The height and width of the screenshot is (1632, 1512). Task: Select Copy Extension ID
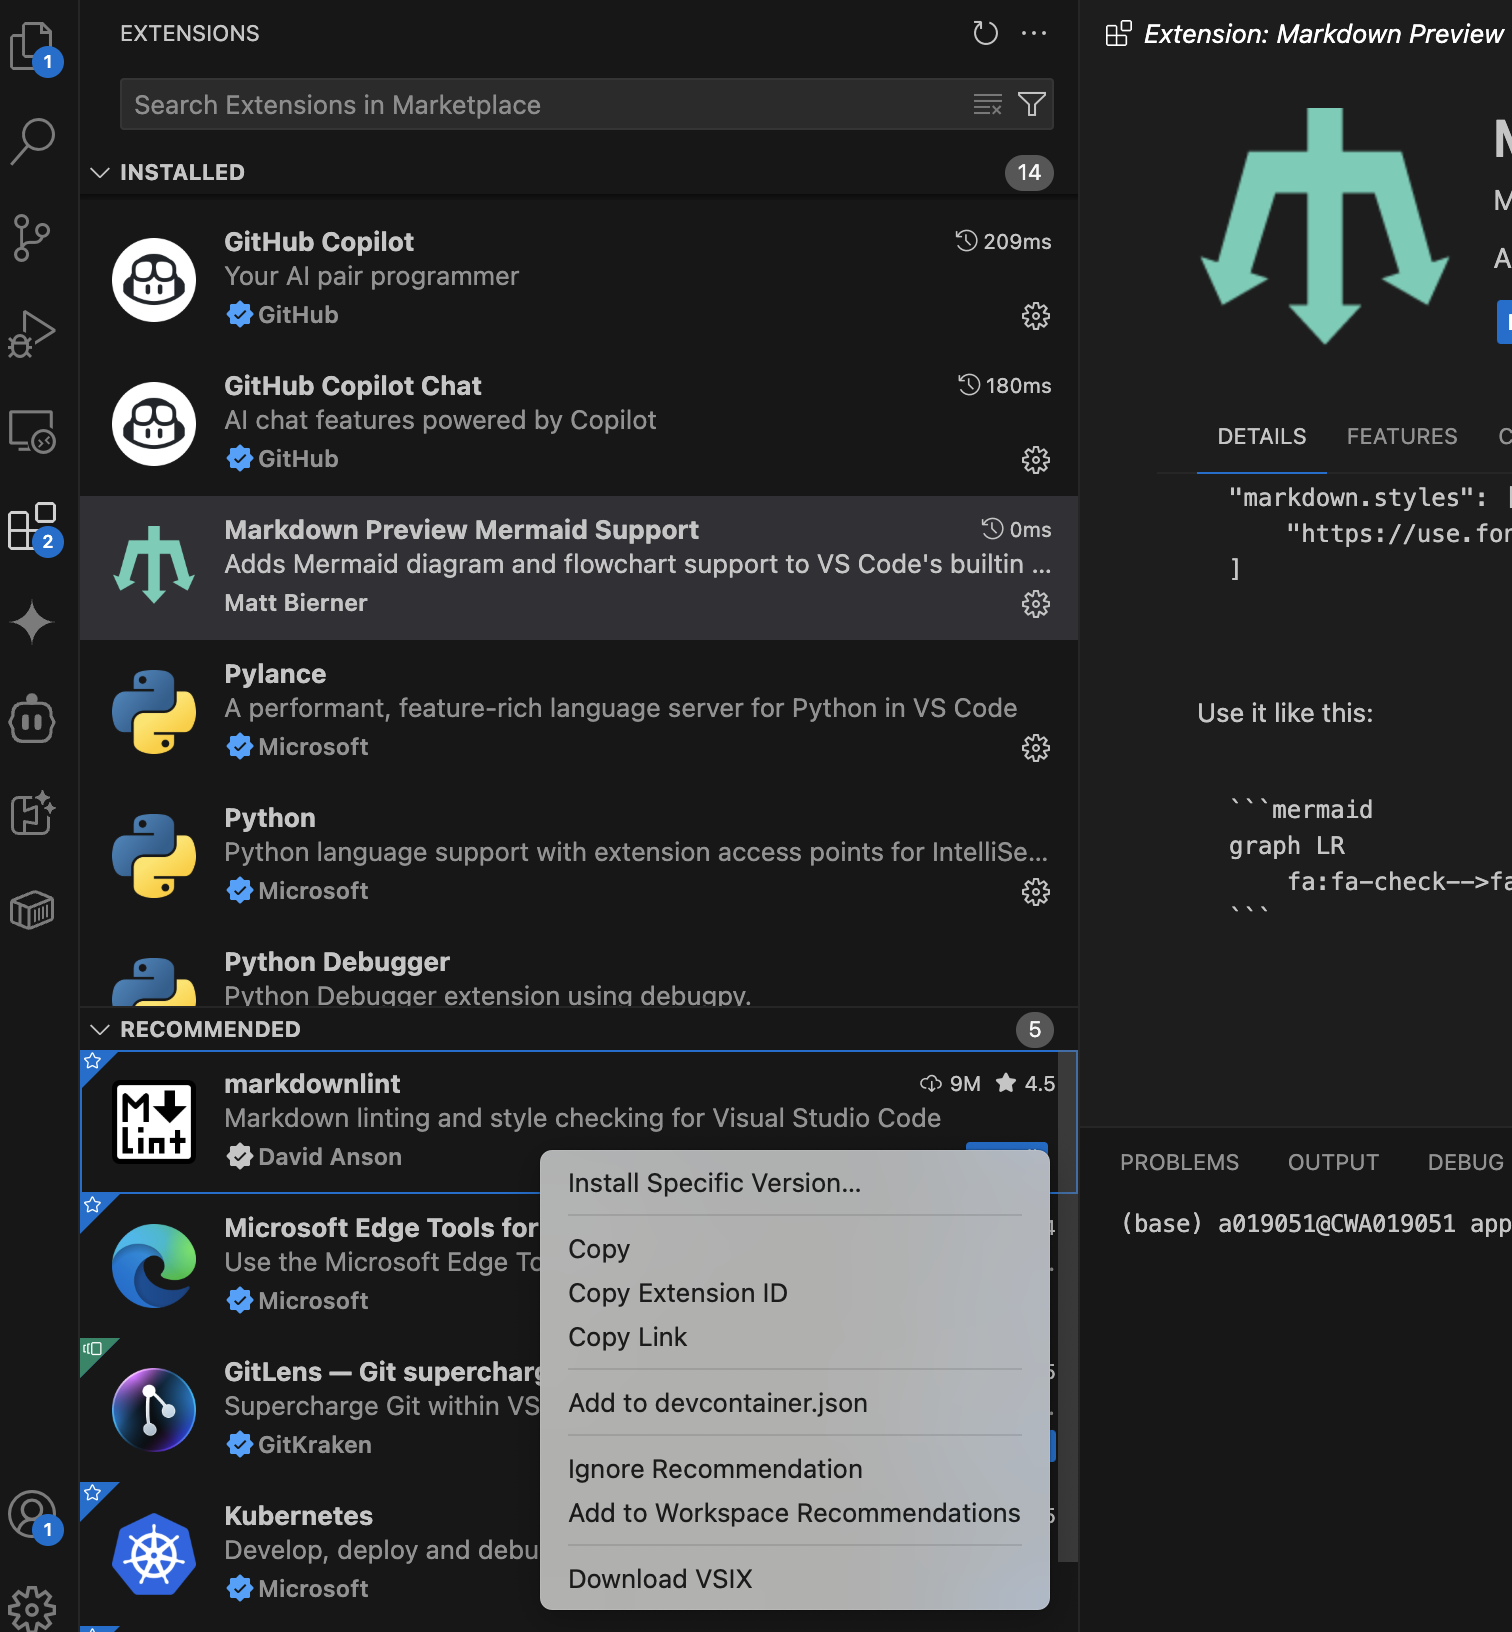pyautogui.click(x=795, y=1293)
